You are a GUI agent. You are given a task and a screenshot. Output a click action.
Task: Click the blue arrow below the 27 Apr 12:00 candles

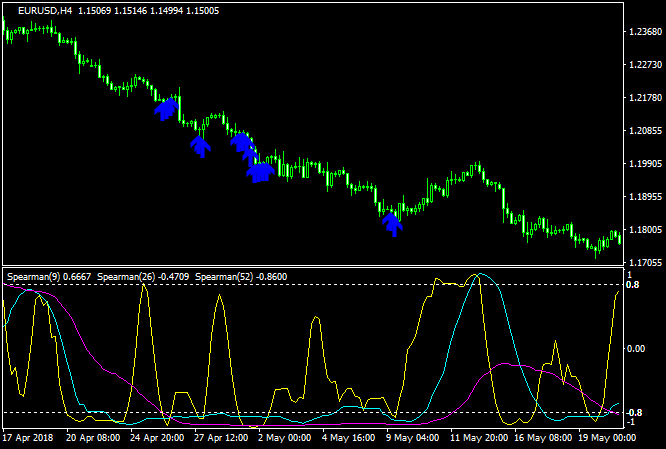pyautogui.click(x=200, y=147)
